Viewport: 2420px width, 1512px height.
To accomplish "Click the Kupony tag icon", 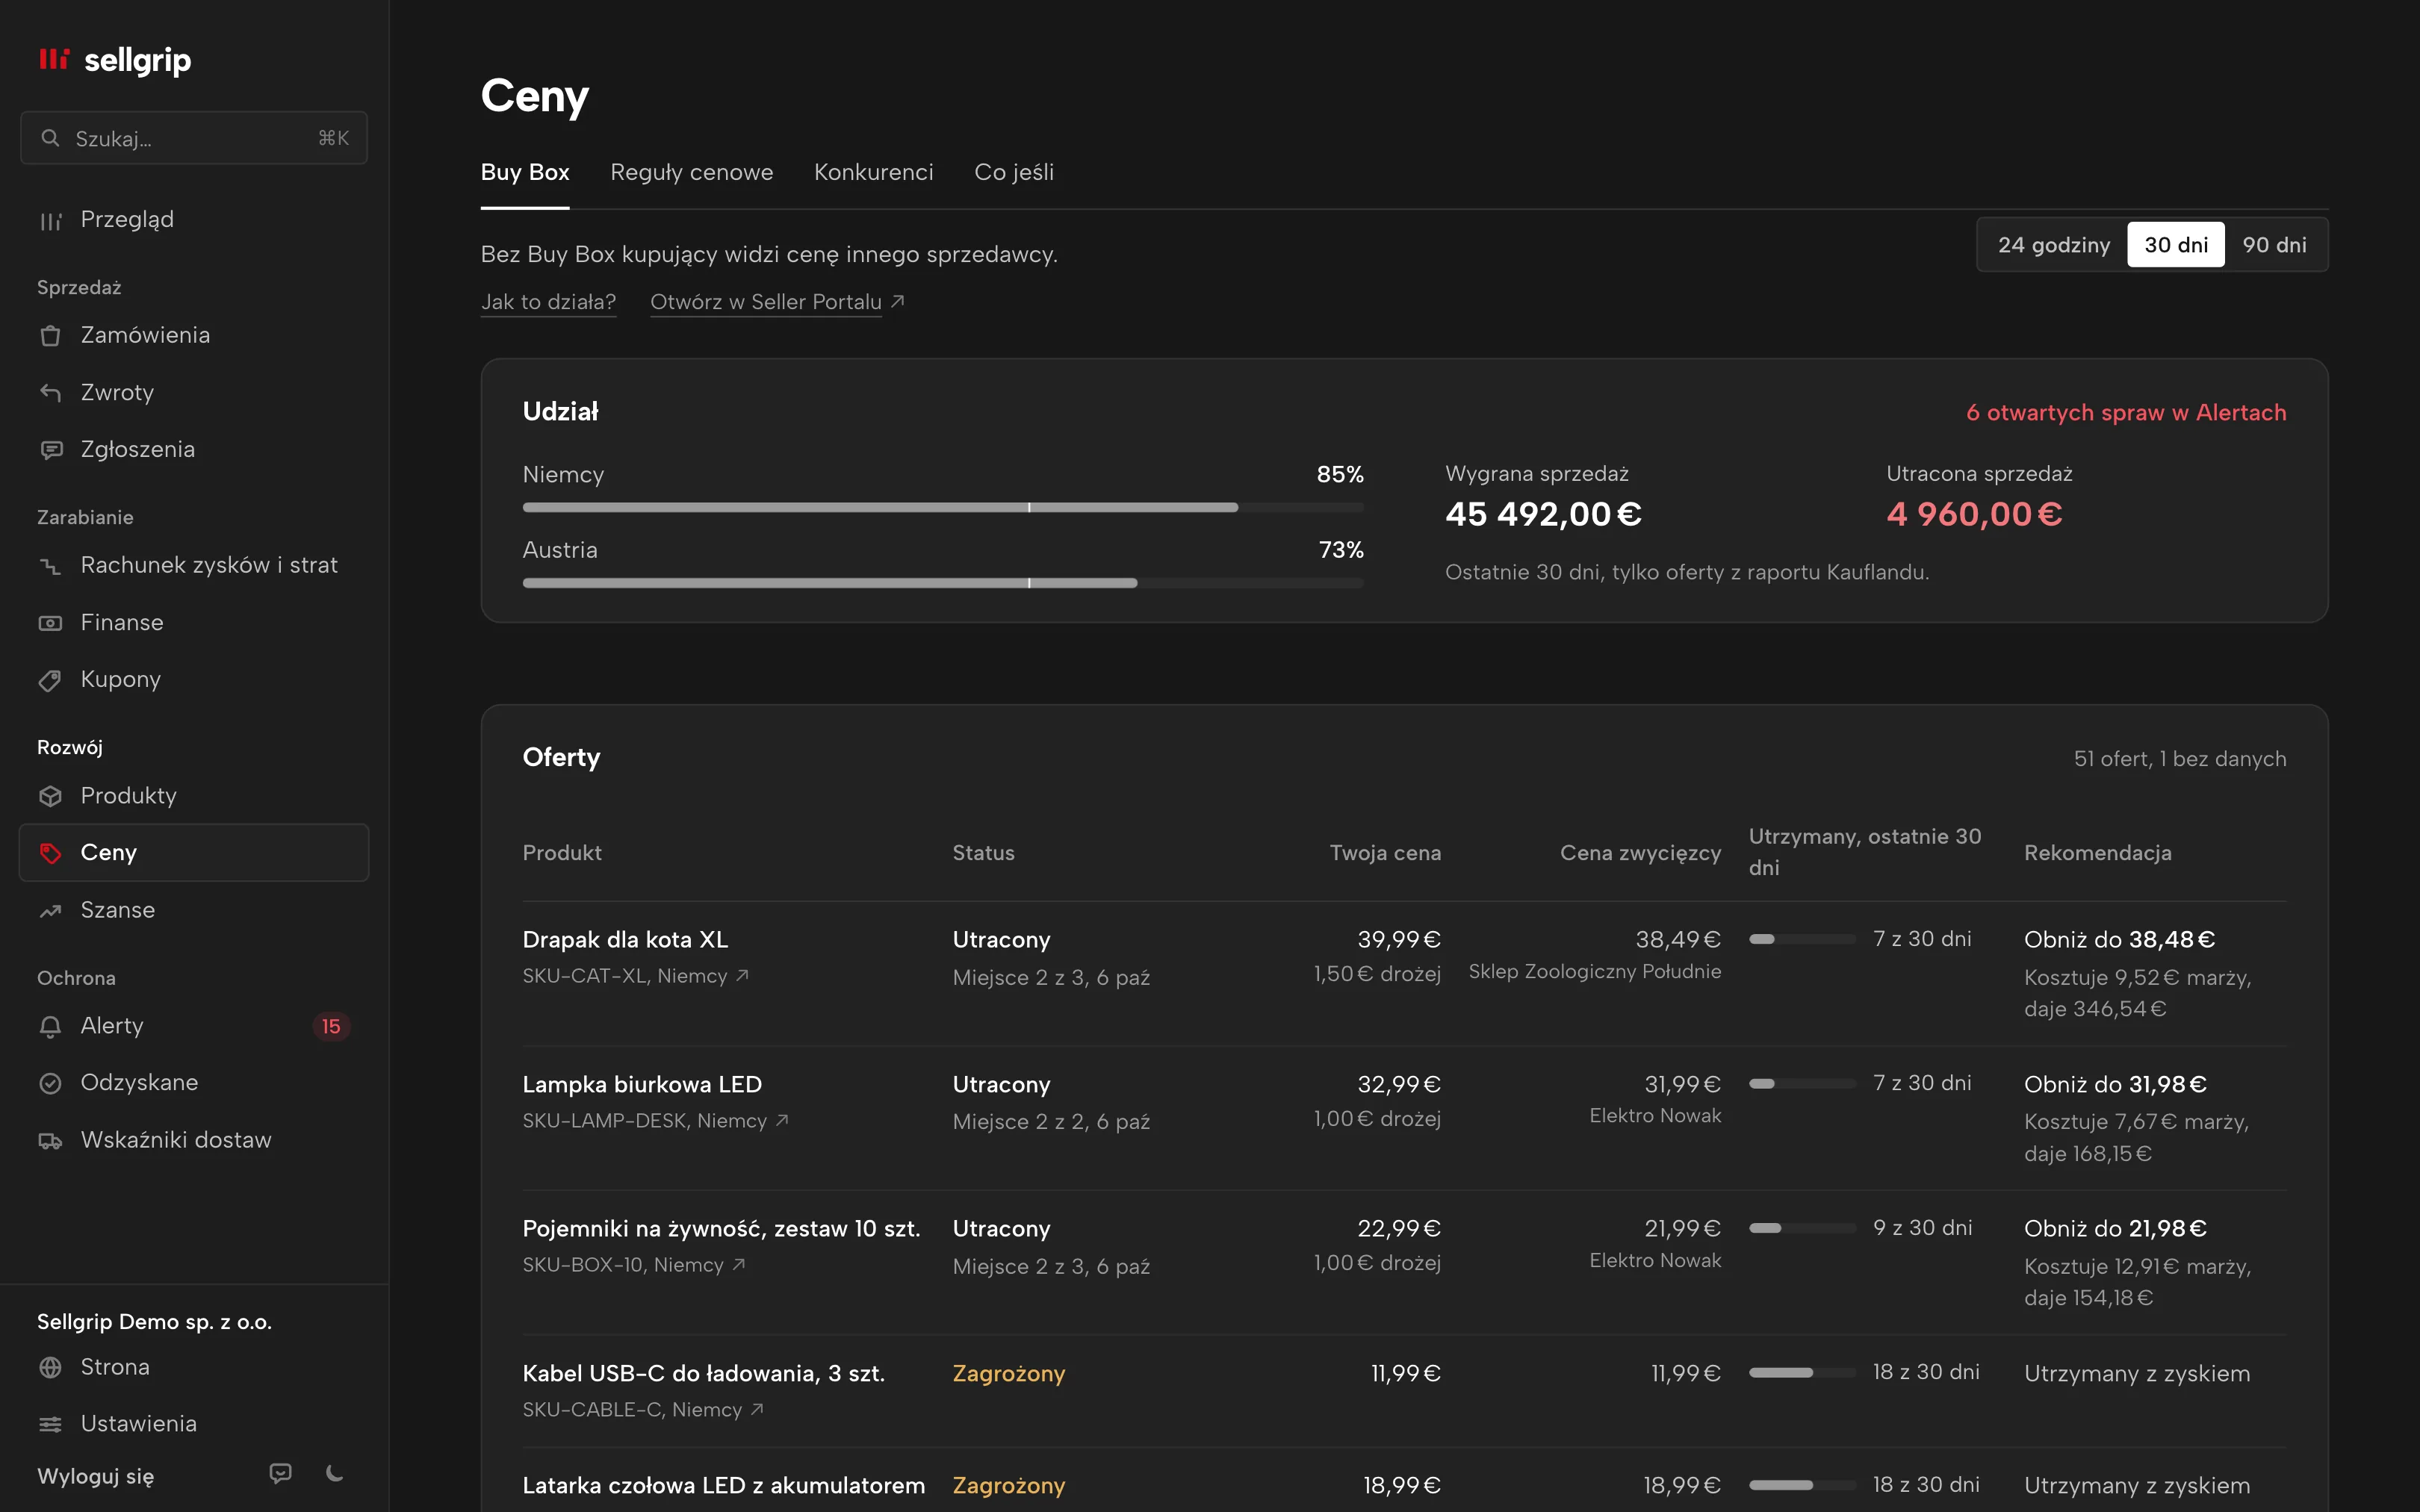I will pos(50,680).
